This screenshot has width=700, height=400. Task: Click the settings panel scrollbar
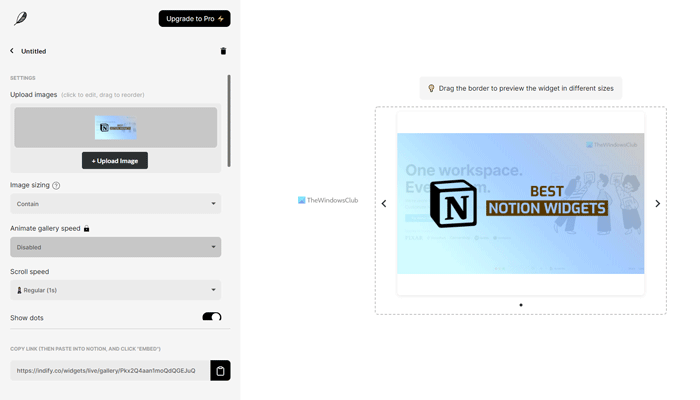[229, 121]
